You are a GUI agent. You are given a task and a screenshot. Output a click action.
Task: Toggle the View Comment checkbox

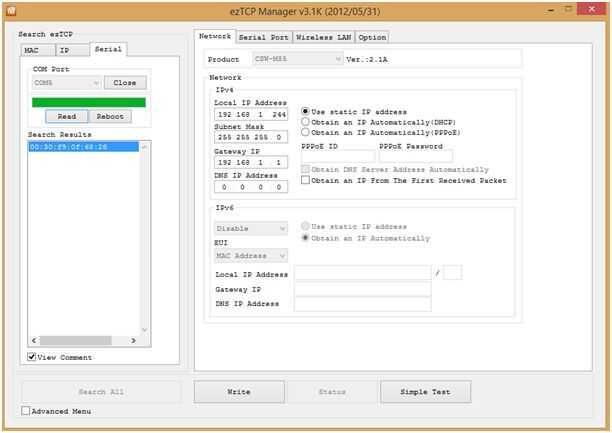coord(32,357)
